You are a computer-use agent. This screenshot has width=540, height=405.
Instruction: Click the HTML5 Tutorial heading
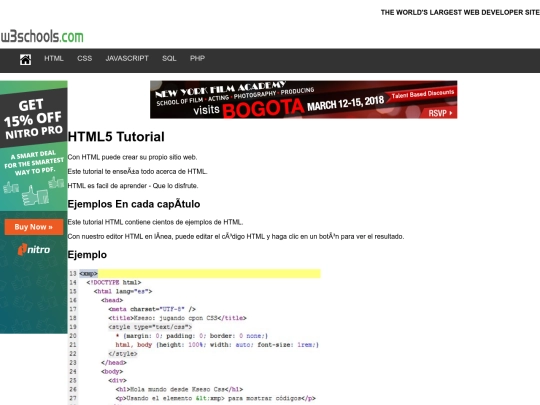(116, 137)
